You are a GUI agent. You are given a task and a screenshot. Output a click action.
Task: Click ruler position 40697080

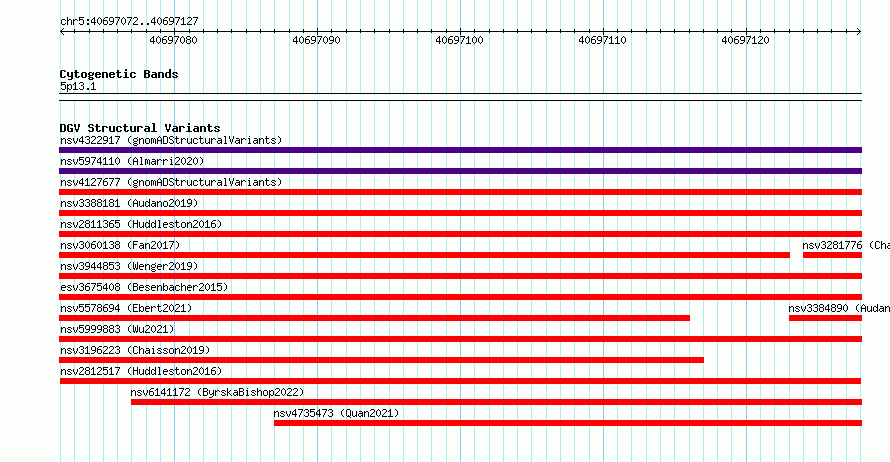point(173,40)
